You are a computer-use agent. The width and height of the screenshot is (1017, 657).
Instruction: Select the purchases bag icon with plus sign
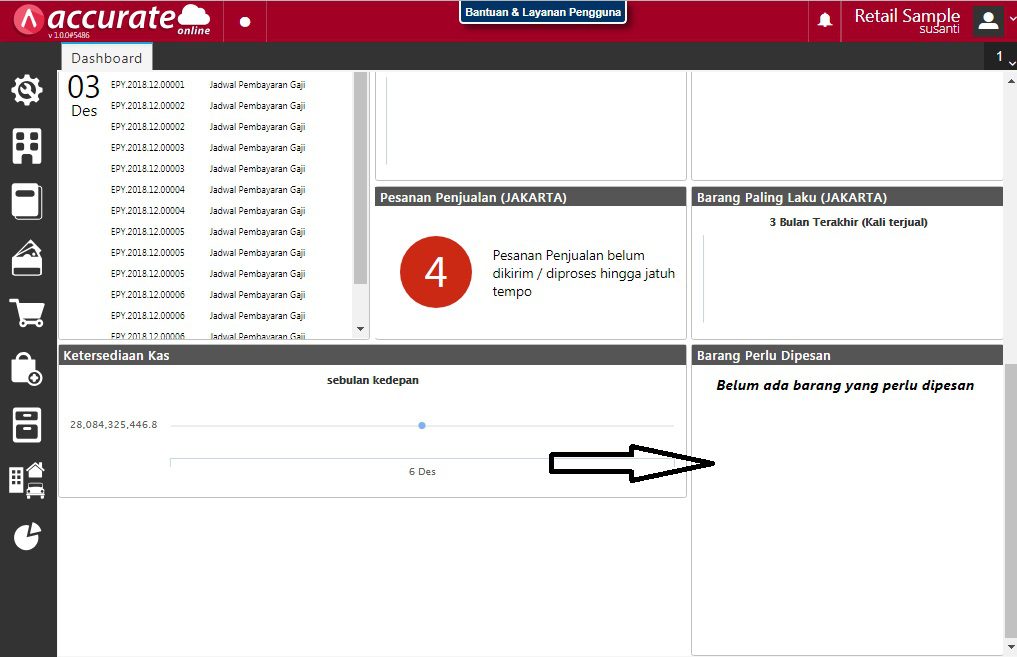[x=26, y=370]
